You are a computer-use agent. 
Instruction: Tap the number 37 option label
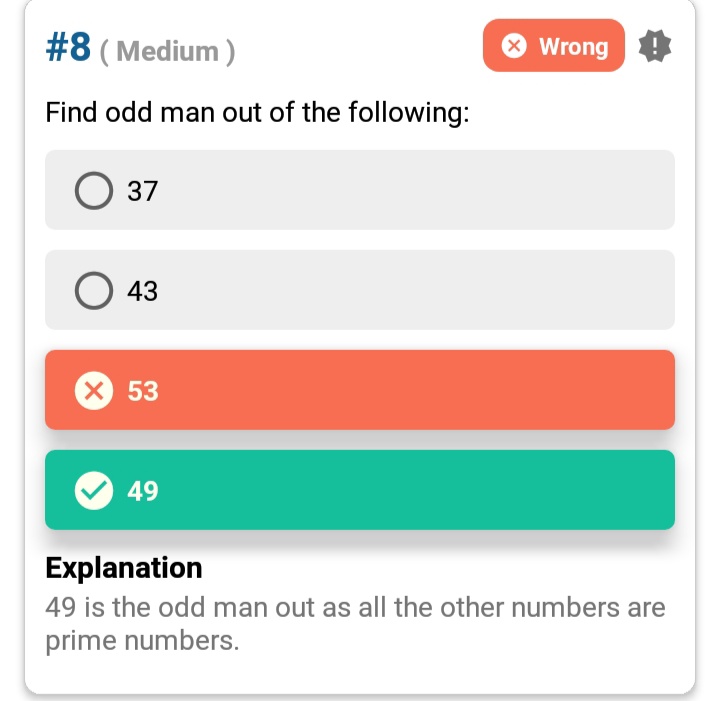click(x=143, y=191)
